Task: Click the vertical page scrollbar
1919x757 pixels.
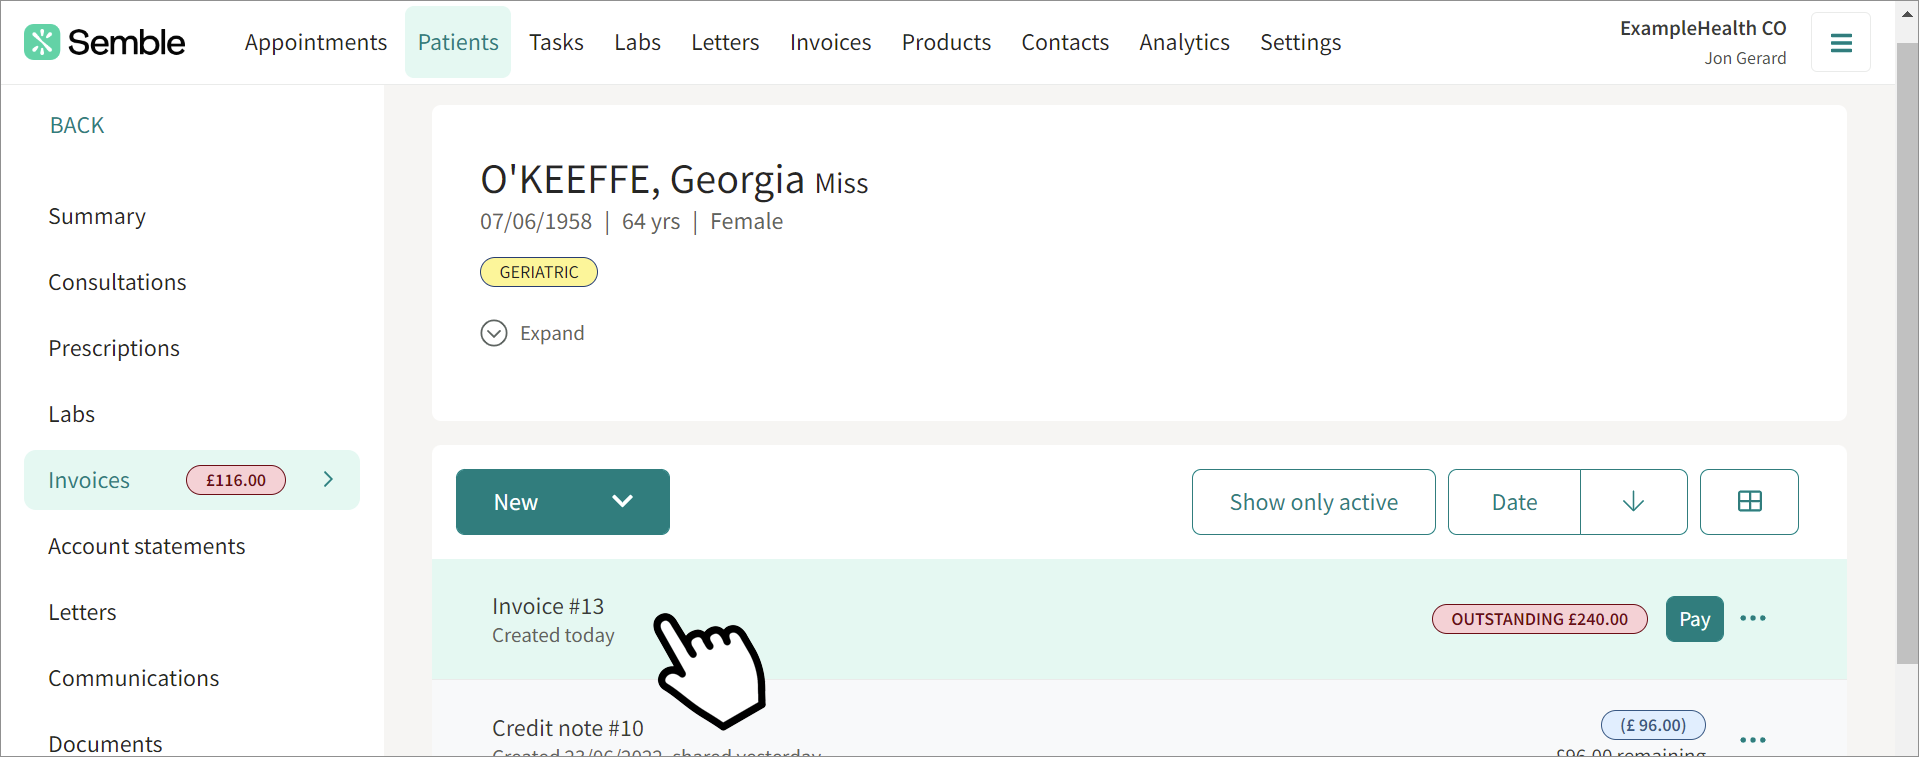Action: coord(1907,350)
